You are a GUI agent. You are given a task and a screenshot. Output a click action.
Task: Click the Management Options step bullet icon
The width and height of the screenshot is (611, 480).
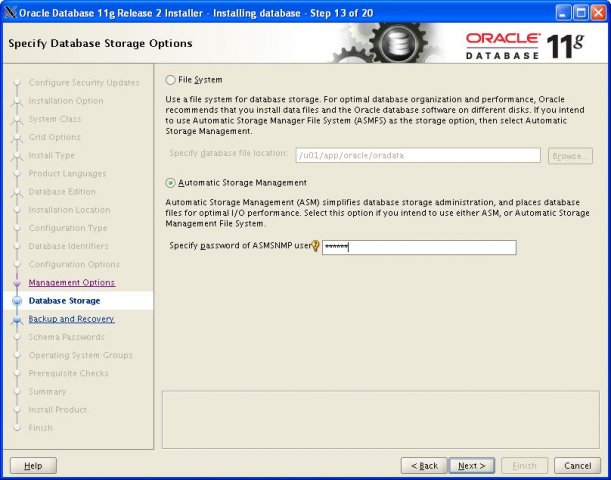17,283
